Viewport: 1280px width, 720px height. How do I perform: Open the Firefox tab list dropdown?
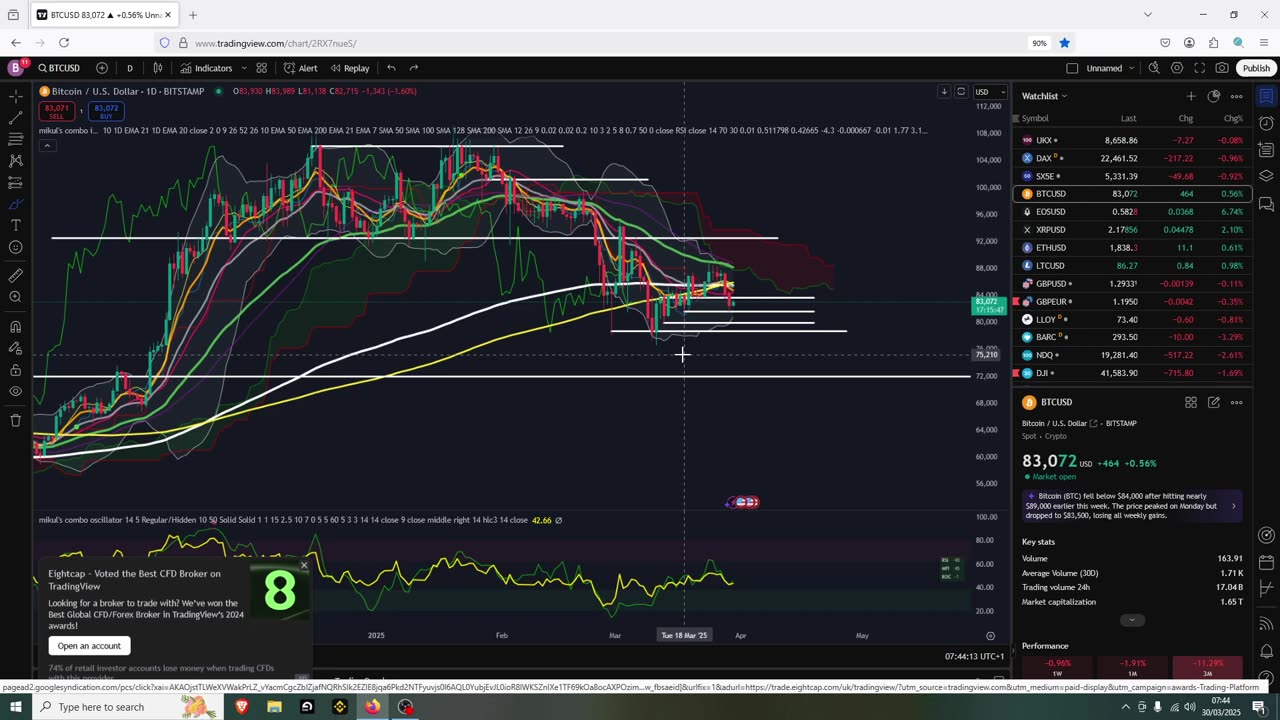coord(1147,14)
